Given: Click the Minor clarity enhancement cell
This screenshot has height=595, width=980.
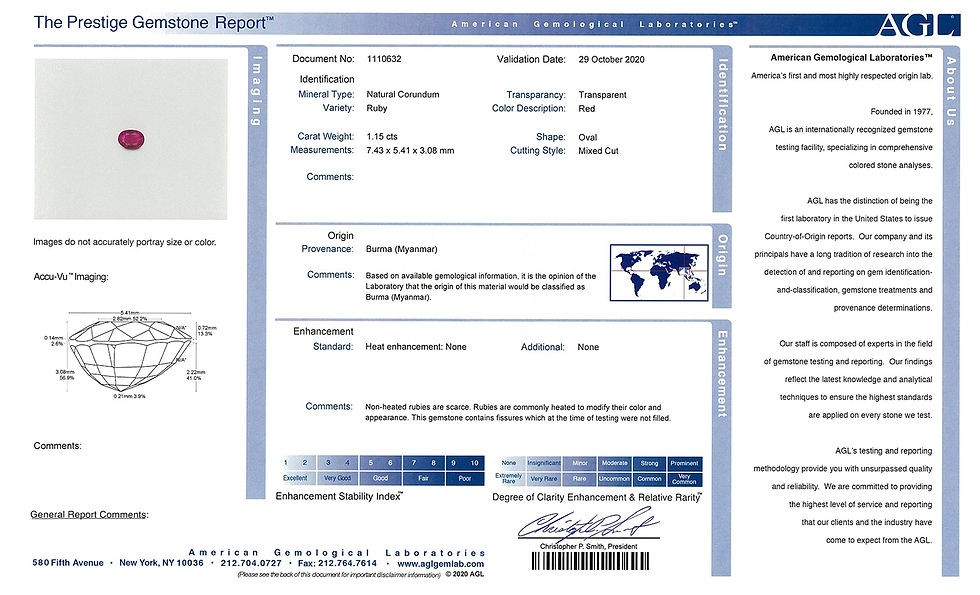Looking at the screenshot, I should tap(579, 463).
